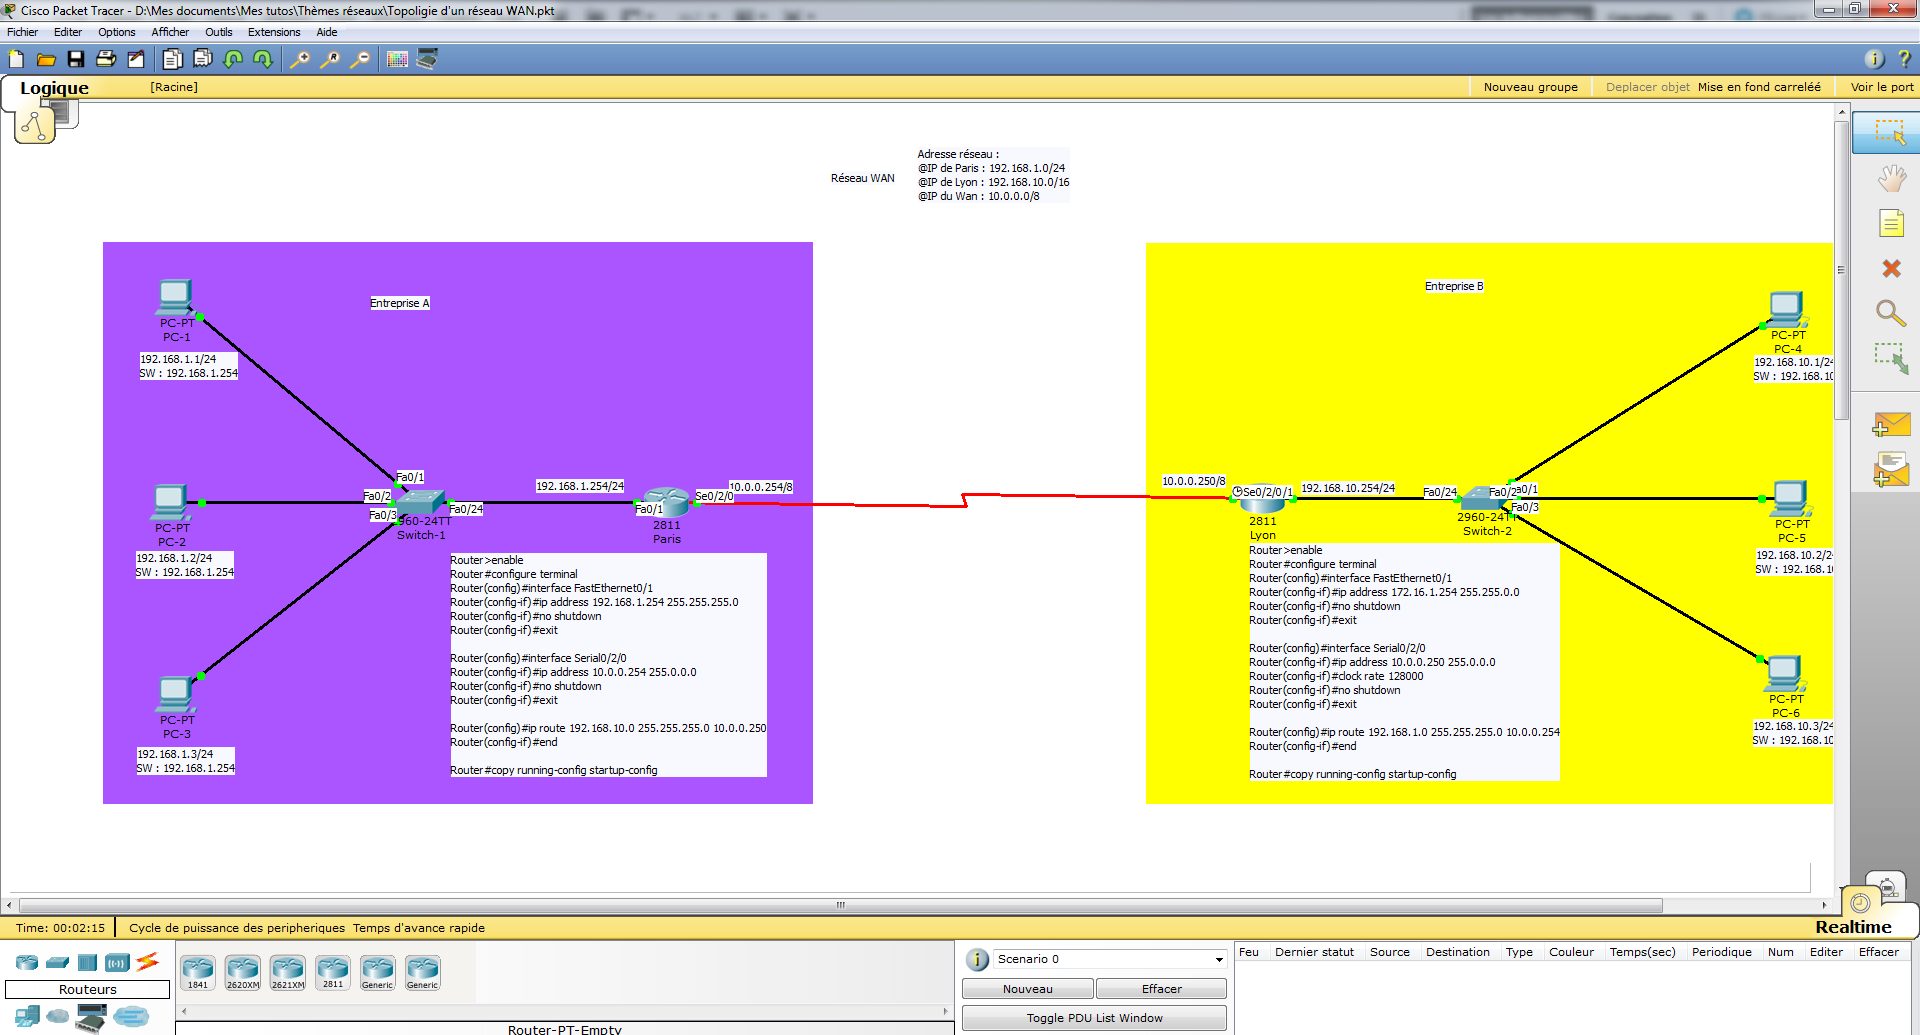Click Temps d'avance rapide

[419, 928]
